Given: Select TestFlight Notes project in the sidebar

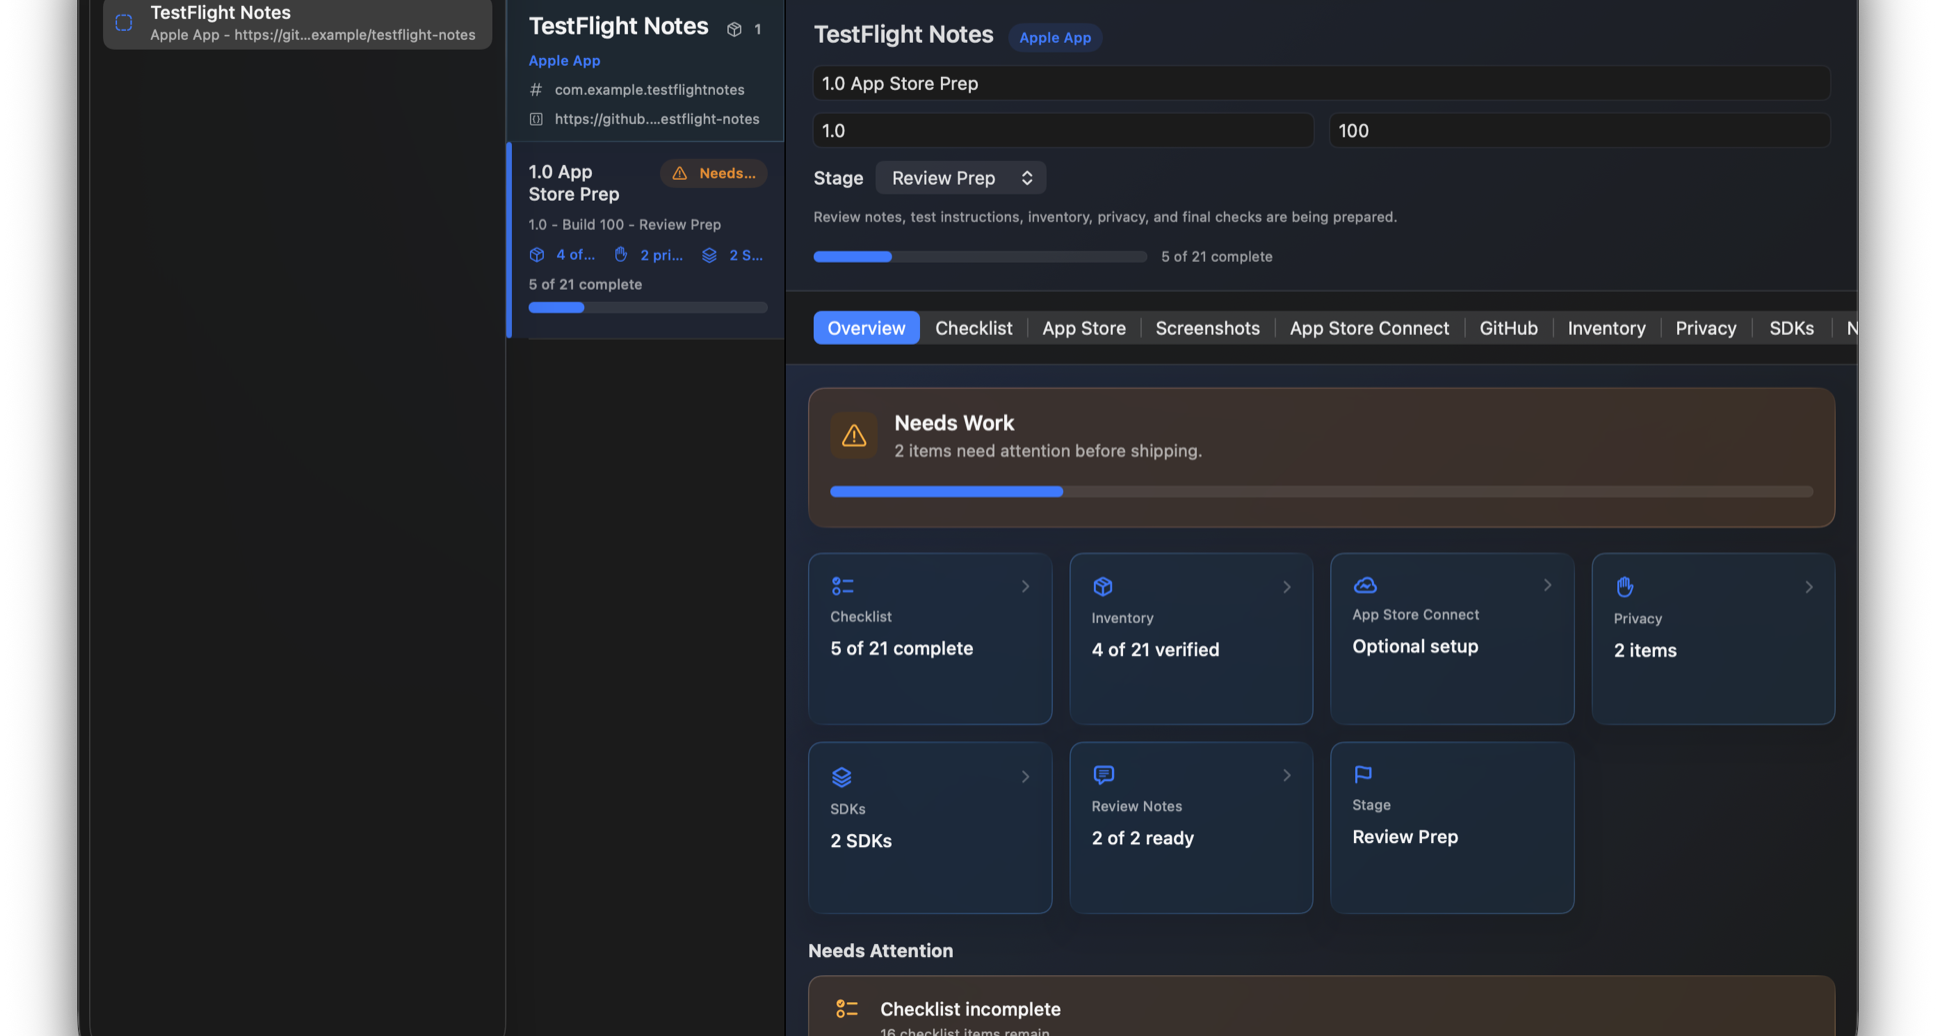Looking at the screenshot, I should [x=298, y=23].
